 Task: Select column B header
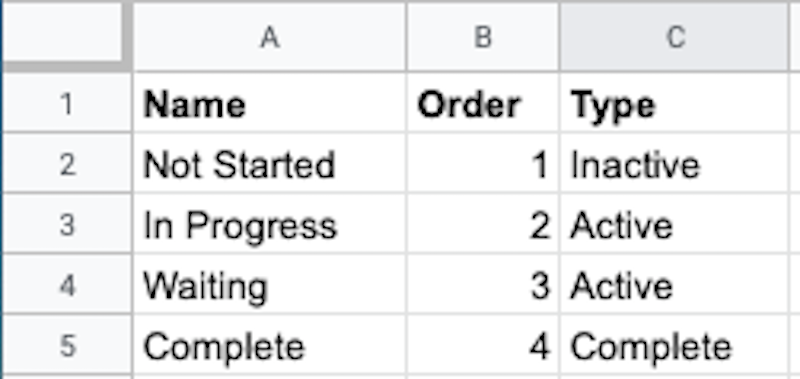click(x=483, y=37)
